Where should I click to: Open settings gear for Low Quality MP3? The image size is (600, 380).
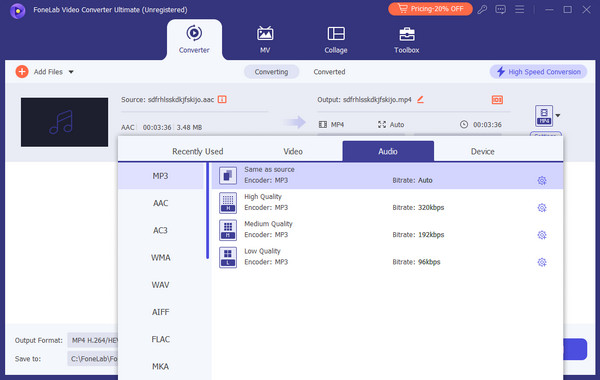[x=541, y=262]
